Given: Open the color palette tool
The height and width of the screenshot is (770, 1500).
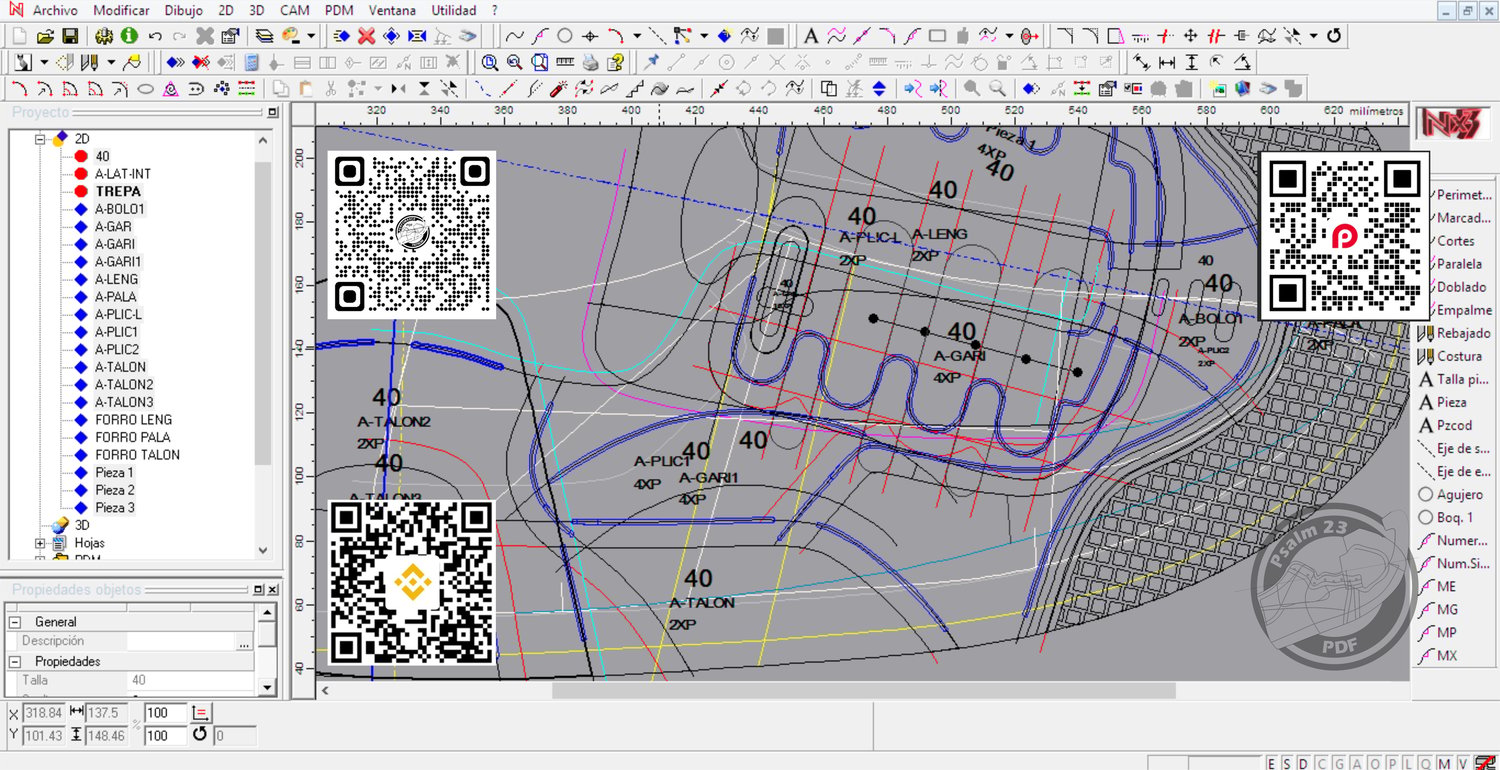Looking at the screenshot, I should click(291, 36).
